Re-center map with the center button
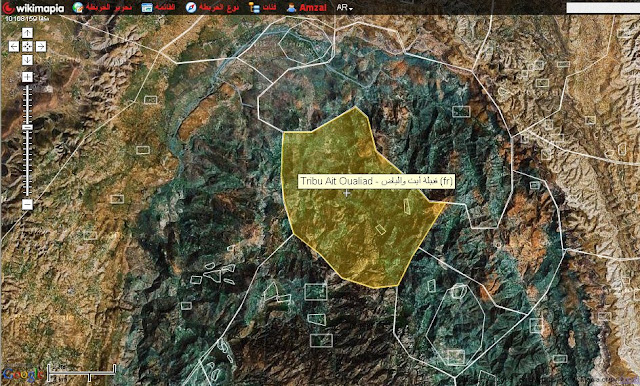The width and height of the screenshot is (640, 386). point(27,47)
